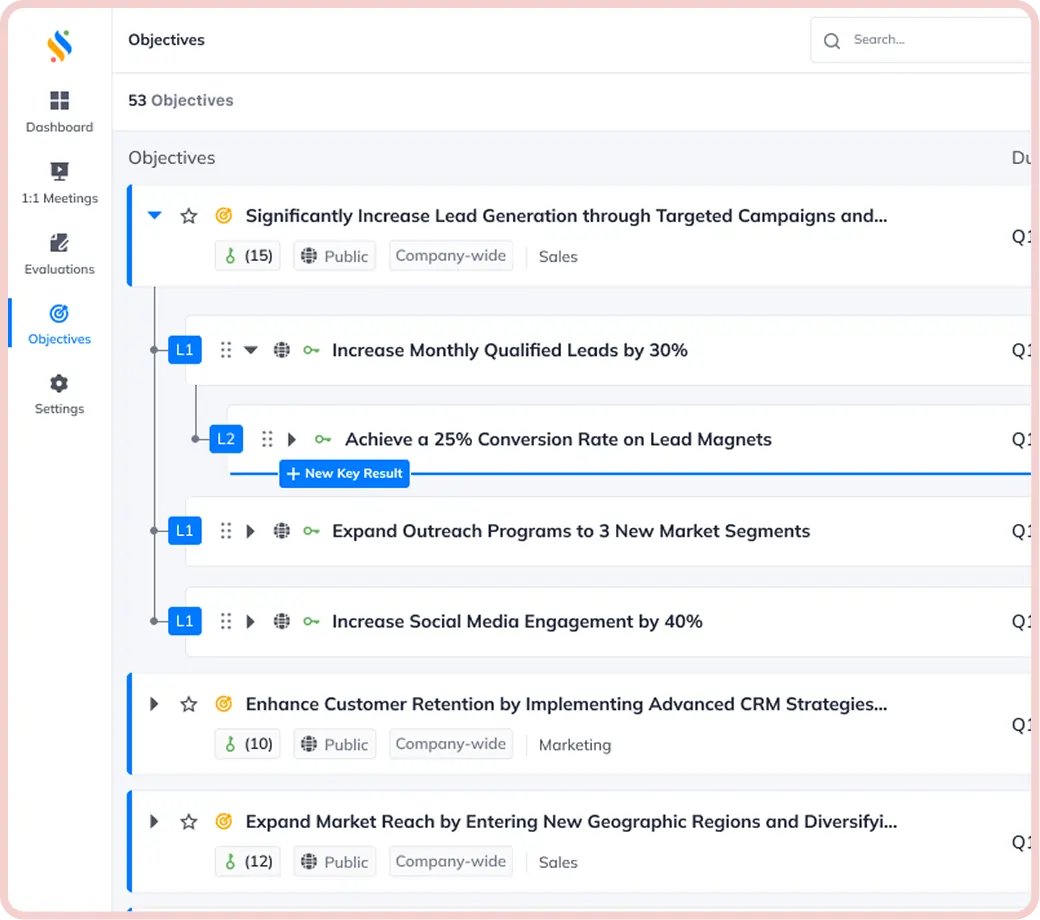Click target icon of Customer Retention objective

click(224, 704)
